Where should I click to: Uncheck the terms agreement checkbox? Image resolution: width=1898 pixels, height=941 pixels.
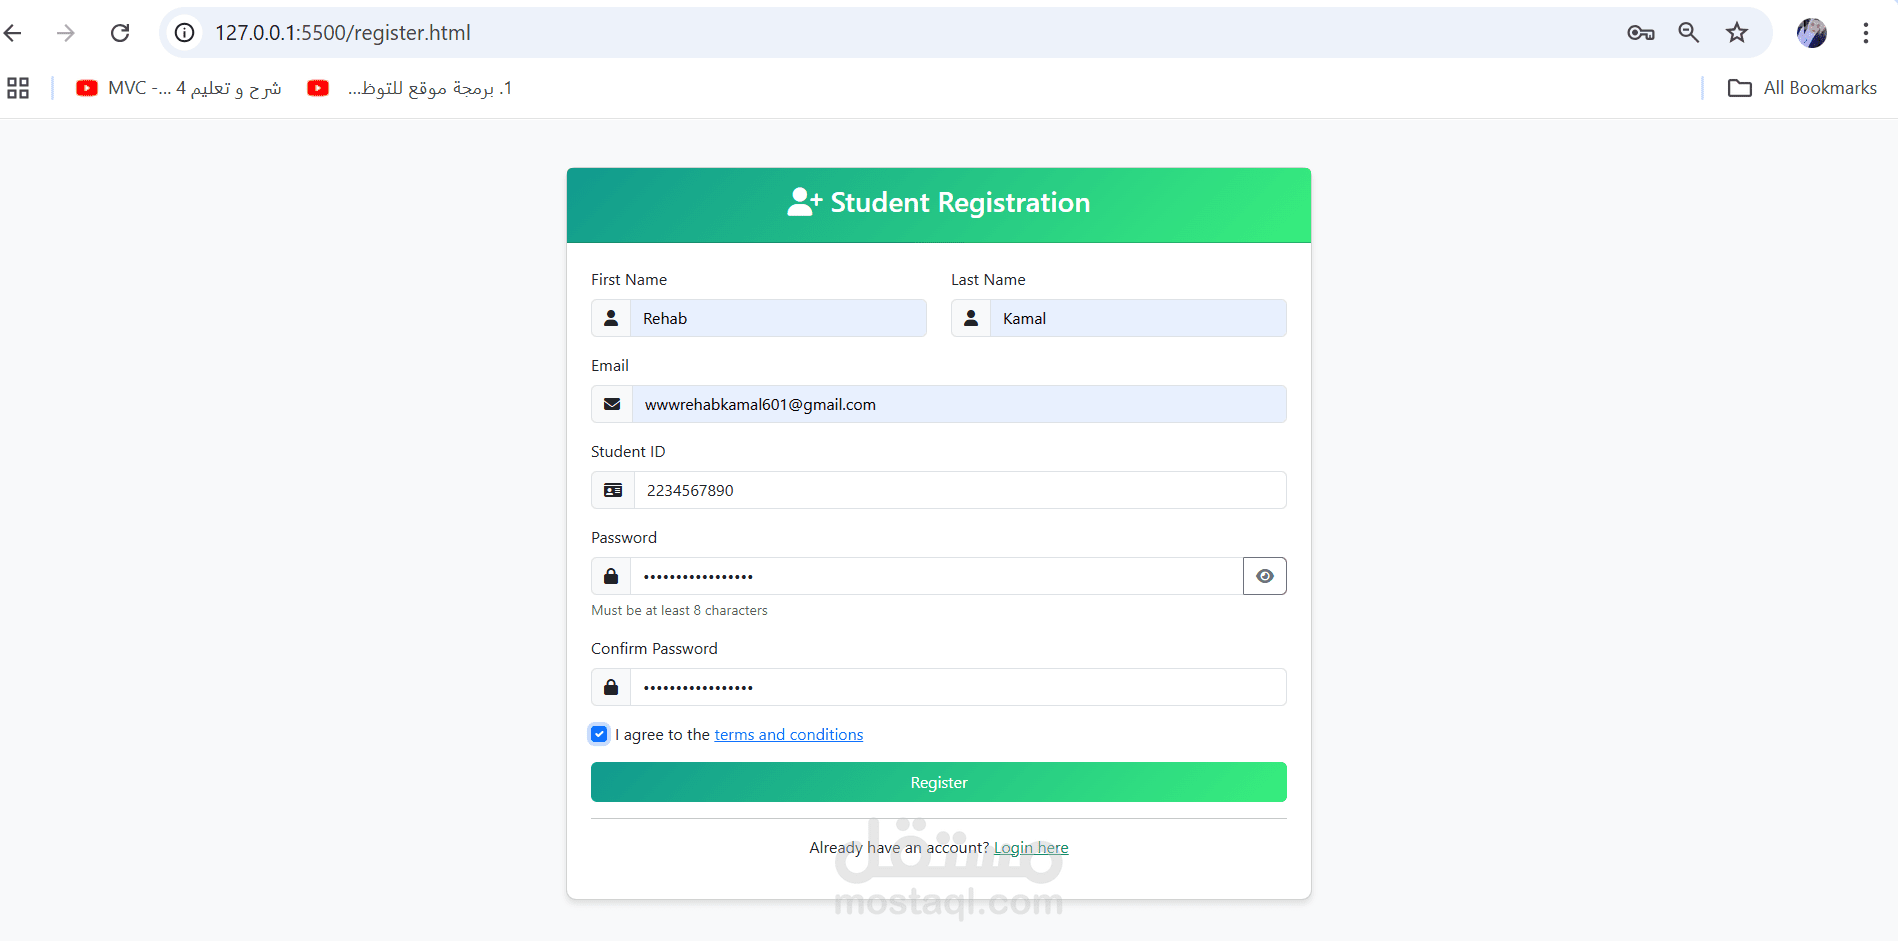pyautogui.click(x=599, y=734)
